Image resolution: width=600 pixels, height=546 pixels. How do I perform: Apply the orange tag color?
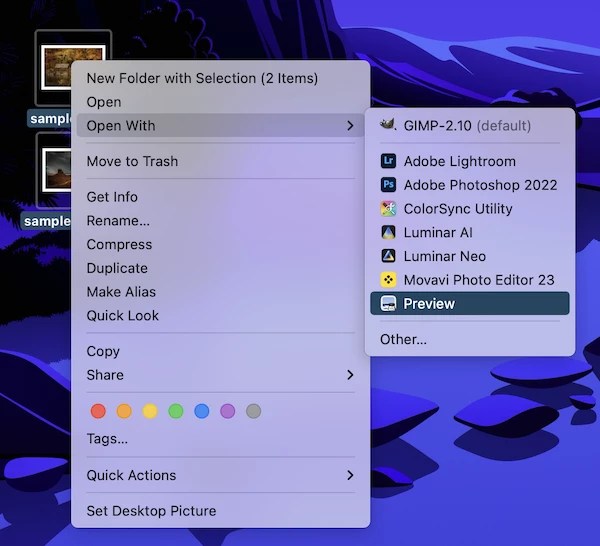pyautogui.click(x=124, y=411)
